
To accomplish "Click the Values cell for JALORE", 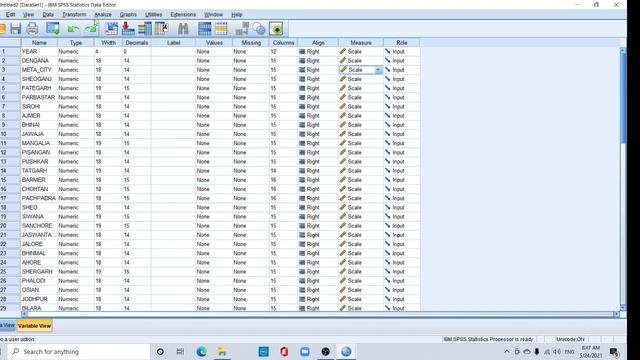I will (214, 244).
